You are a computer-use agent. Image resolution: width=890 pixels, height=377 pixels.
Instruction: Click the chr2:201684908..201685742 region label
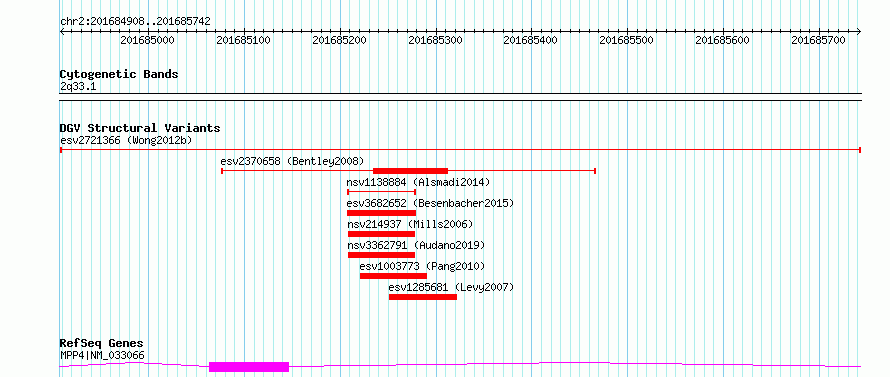coord(135,22)
